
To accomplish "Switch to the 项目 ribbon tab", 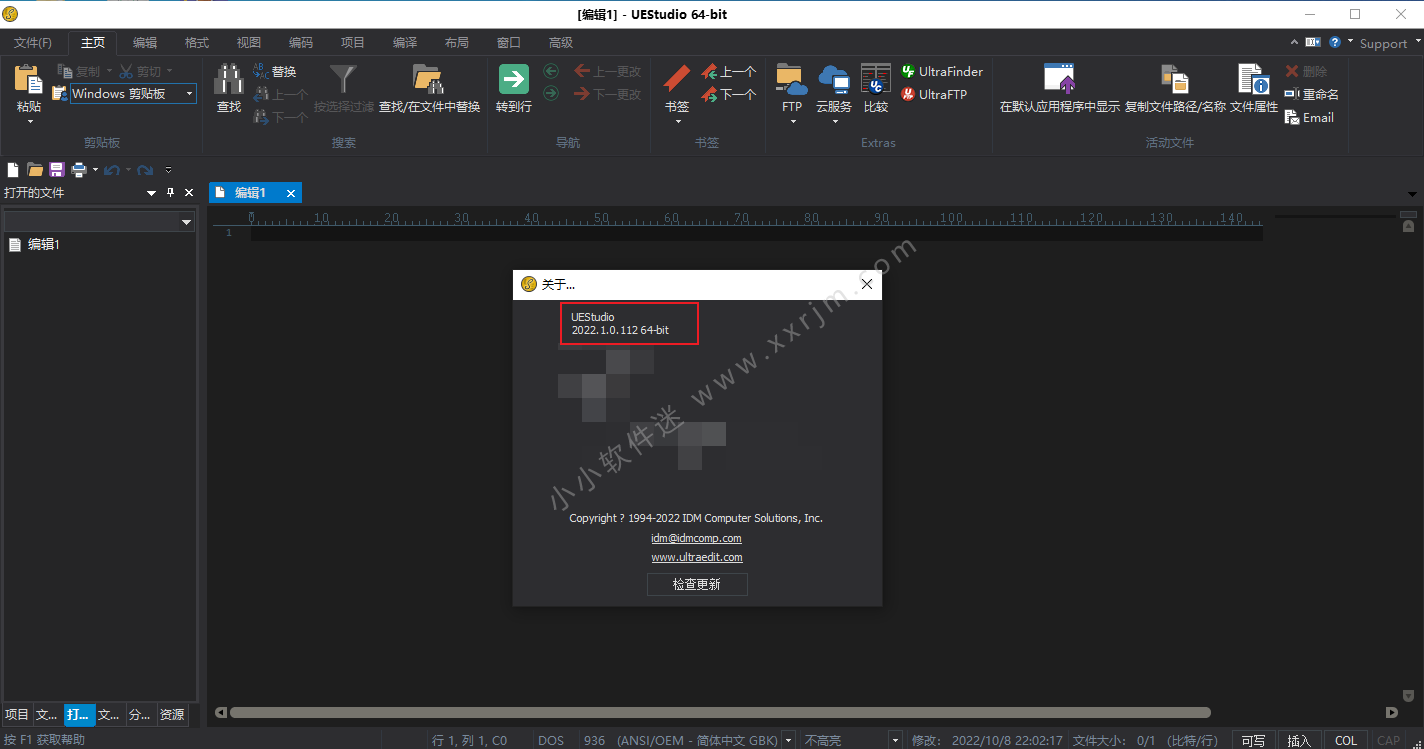I will [353, 43].
